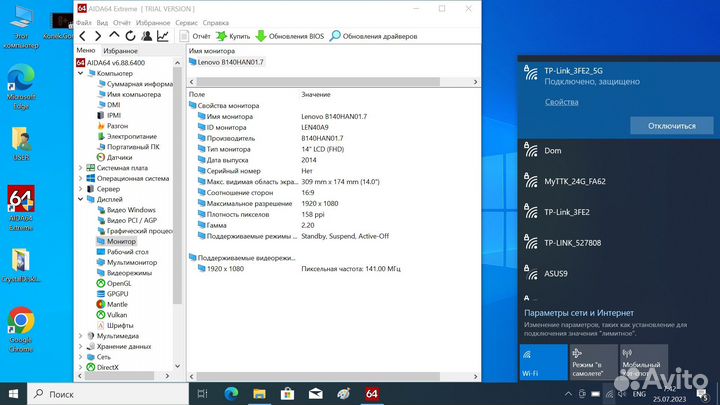Open the Вид menu

(102, 22)
